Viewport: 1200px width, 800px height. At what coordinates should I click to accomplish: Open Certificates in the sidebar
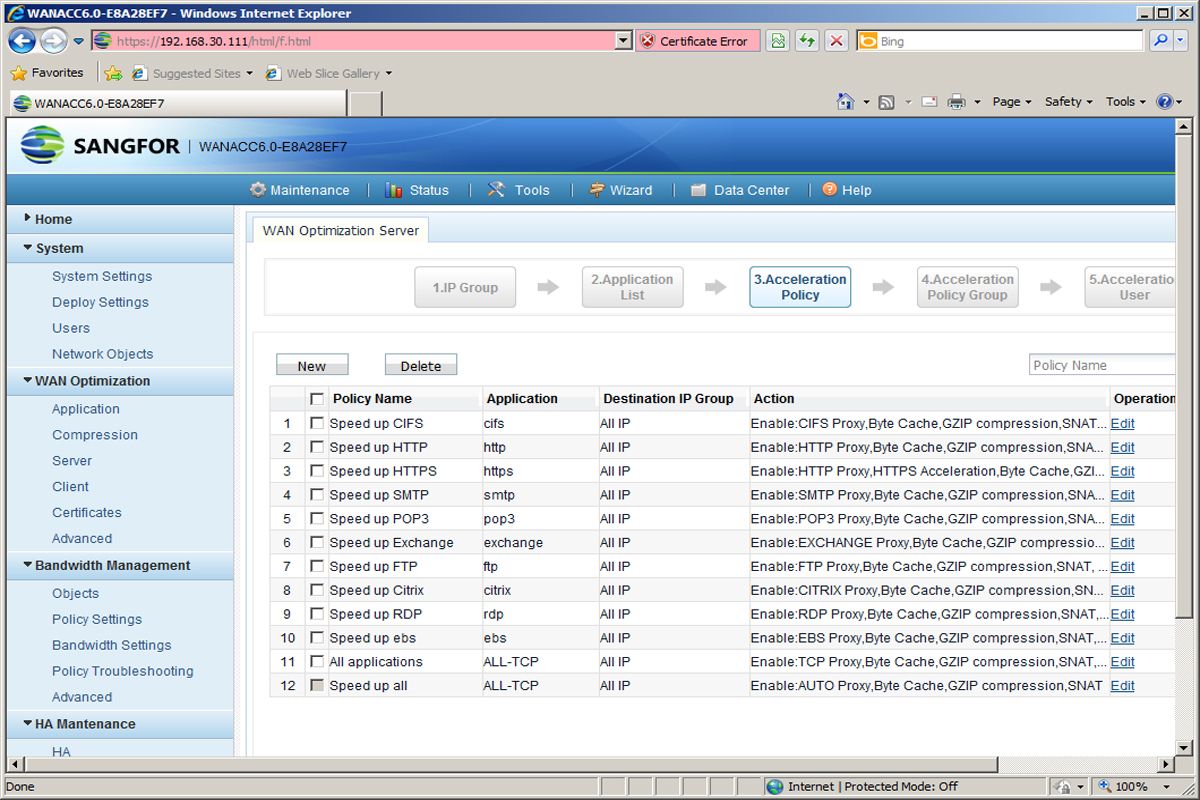click(x=87, y=512)
